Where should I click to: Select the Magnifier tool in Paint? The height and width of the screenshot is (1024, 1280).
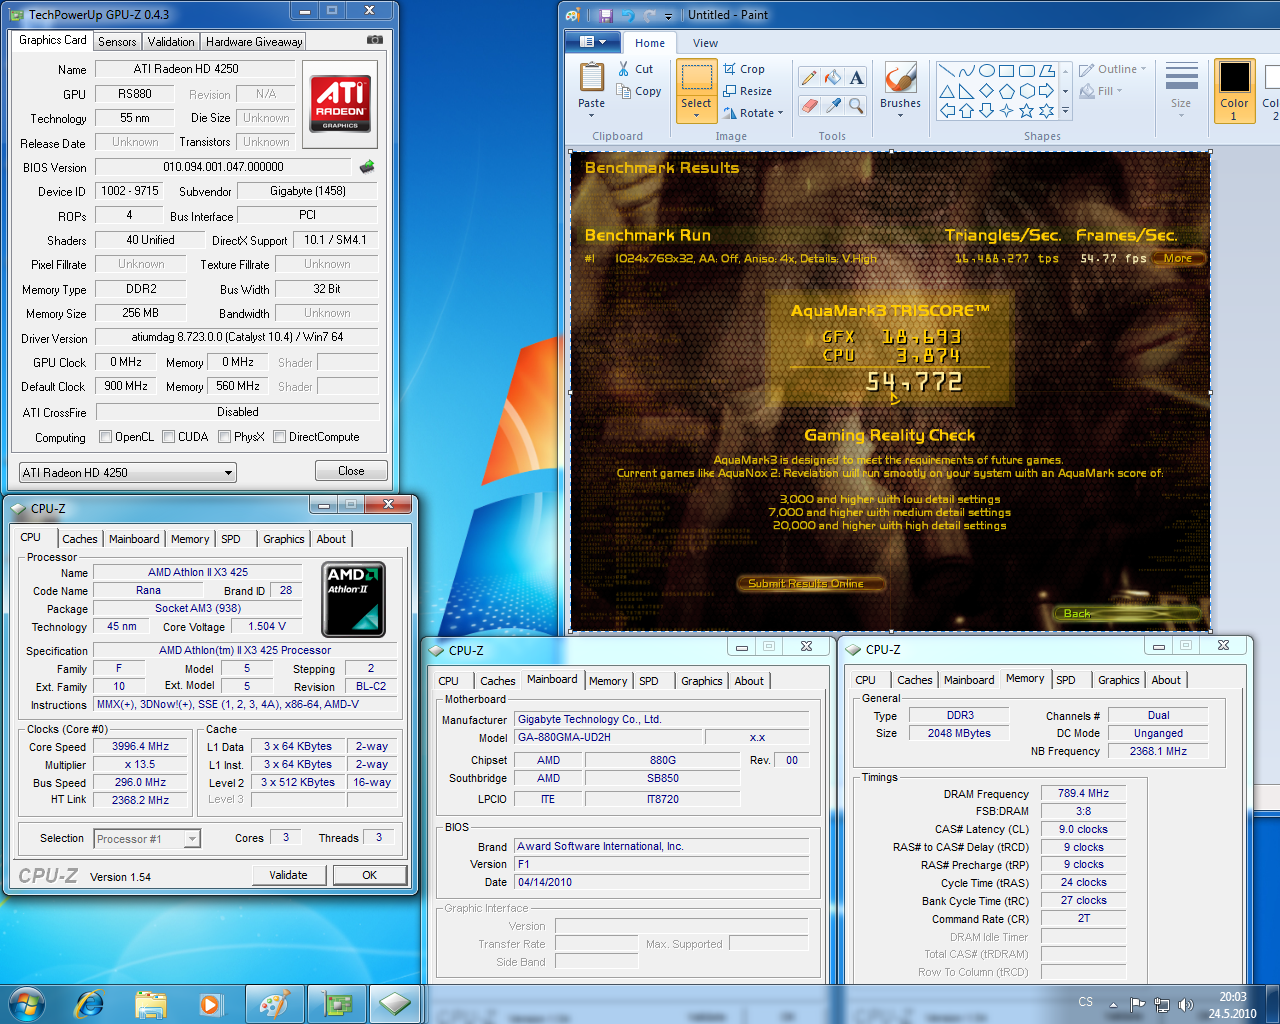[856, 105]
